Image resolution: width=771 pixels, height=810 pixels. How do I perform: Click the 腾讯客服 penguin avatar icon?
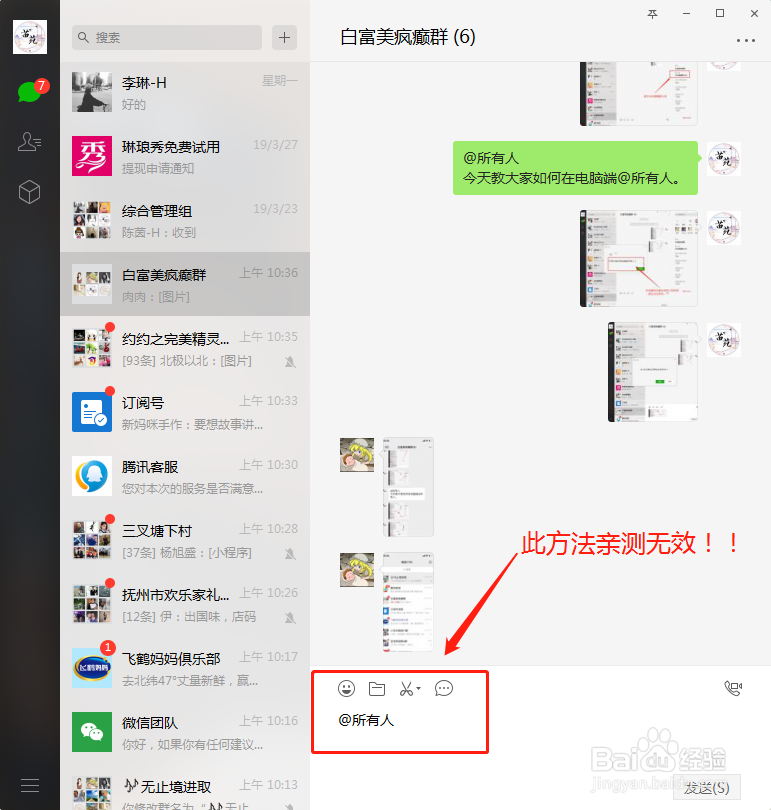click(x=92, y=476)
